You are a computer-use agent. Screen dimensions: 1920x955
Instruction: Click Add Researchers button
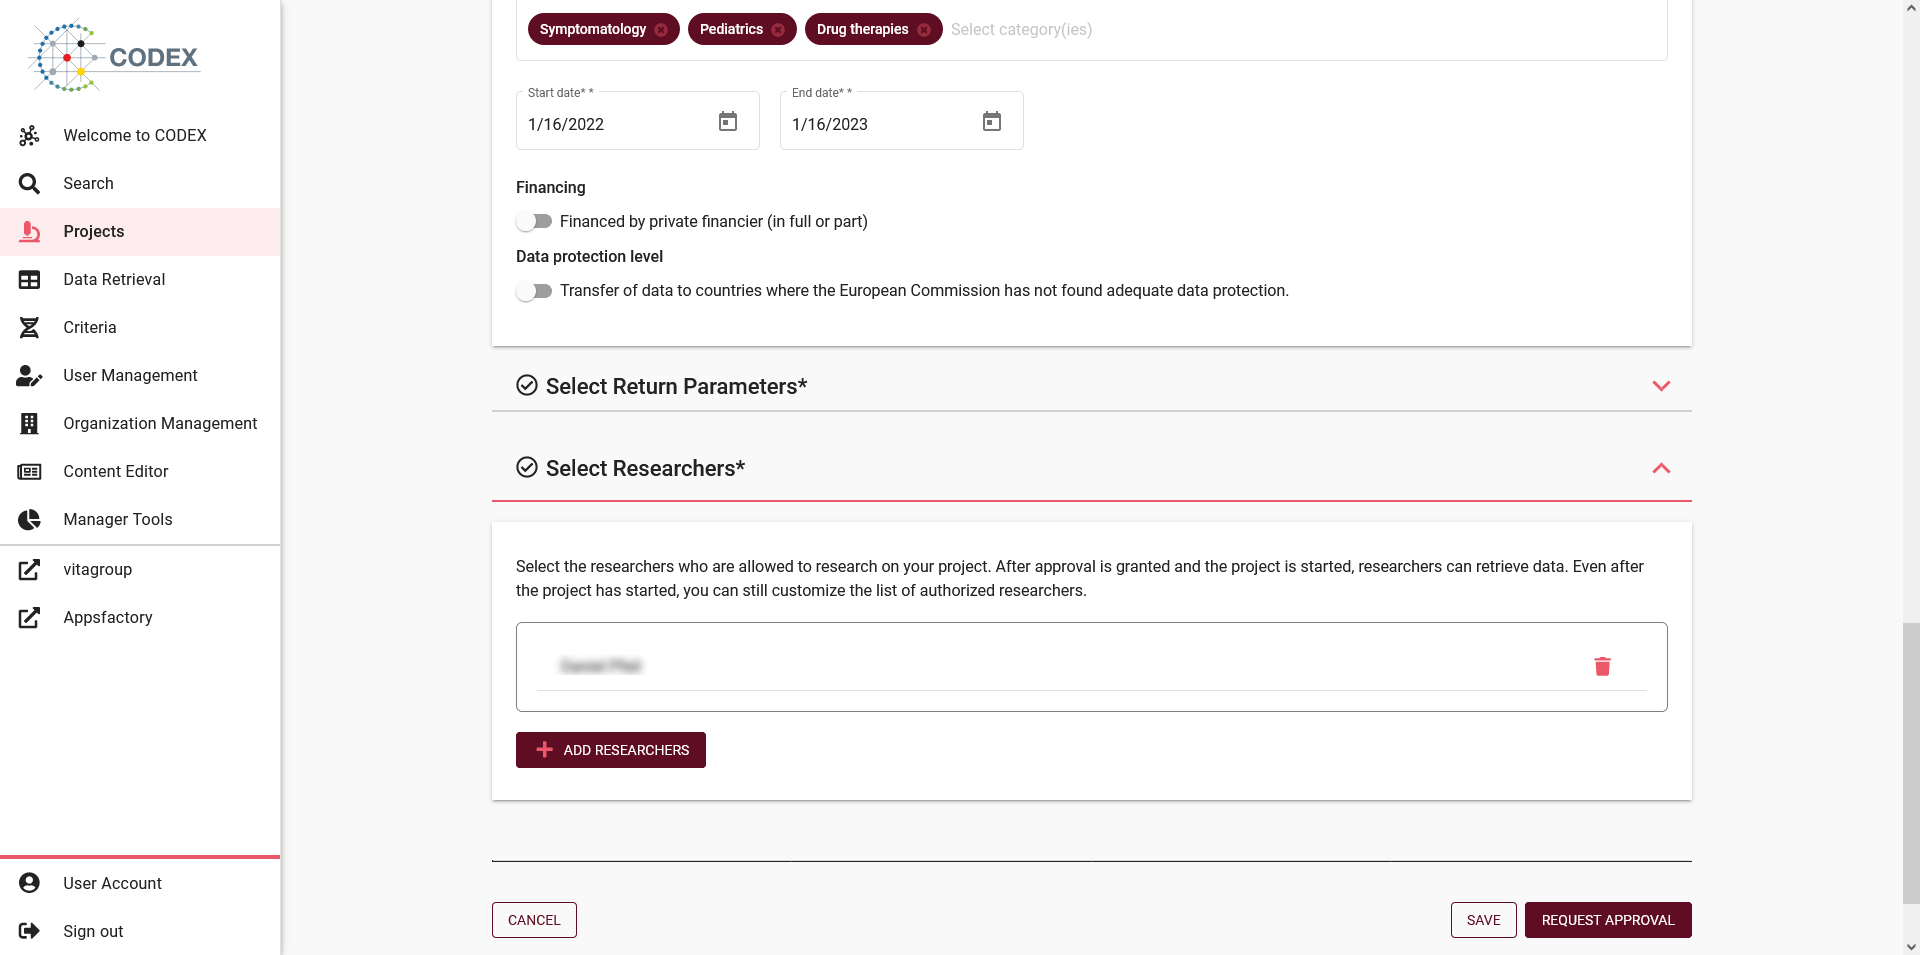[611, 750]
